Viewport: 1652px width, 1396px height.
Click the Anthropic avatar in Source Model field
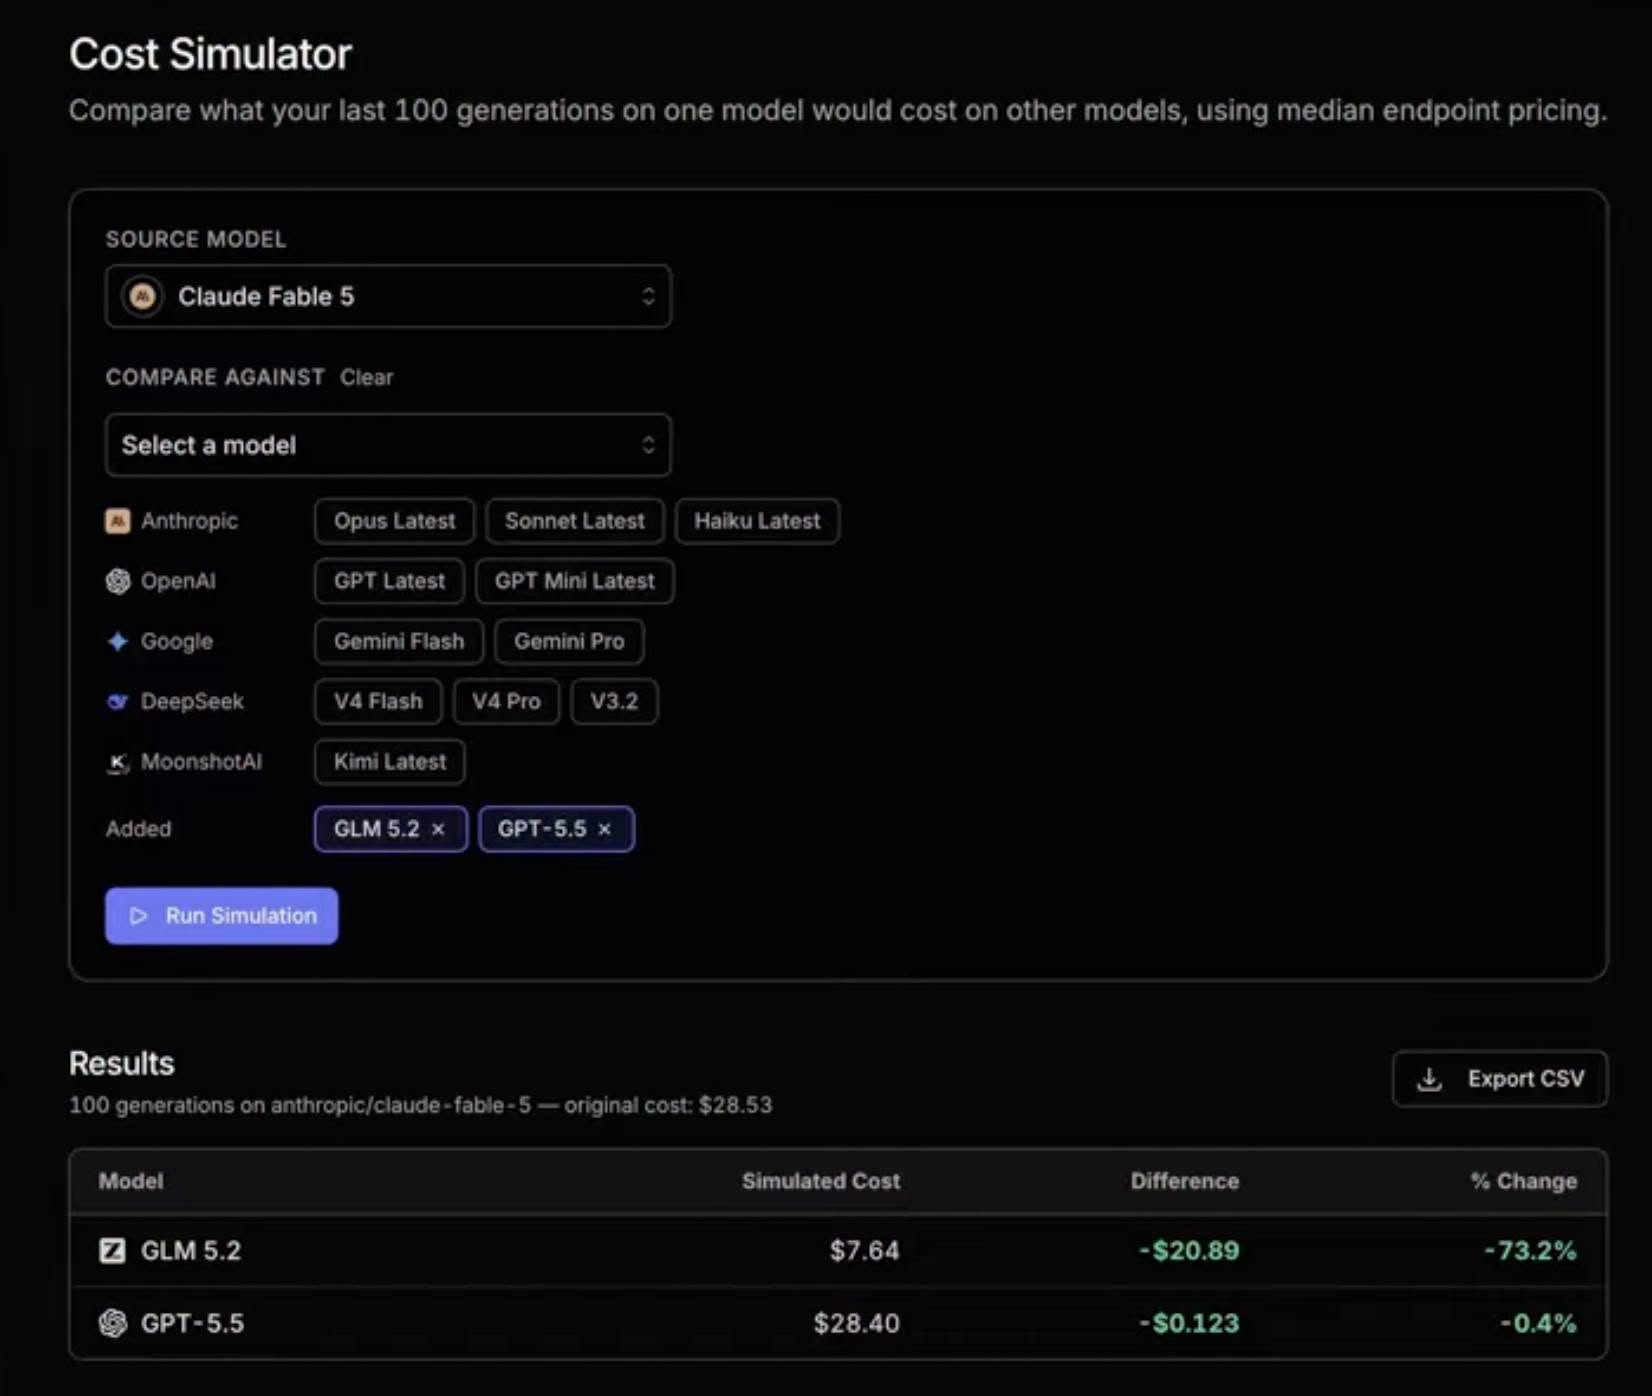pos(143,296)
